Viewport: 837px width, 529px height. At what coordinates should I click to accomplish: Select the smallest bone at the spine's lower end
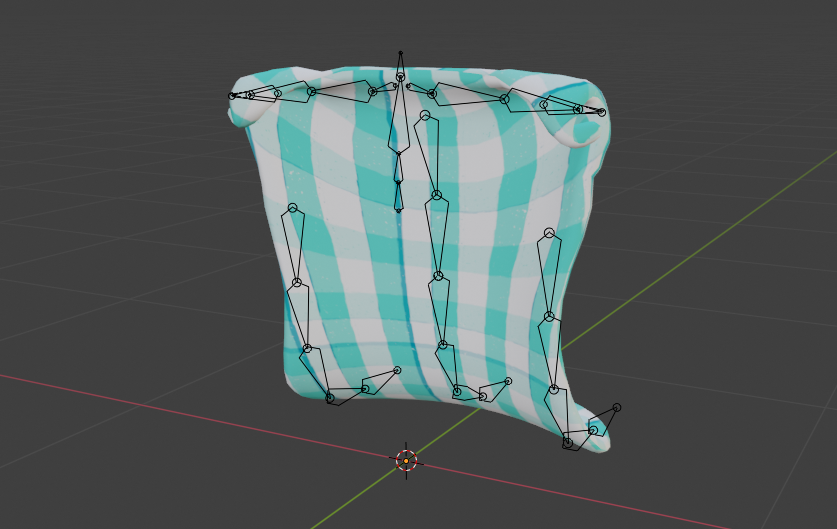point(398,197)
